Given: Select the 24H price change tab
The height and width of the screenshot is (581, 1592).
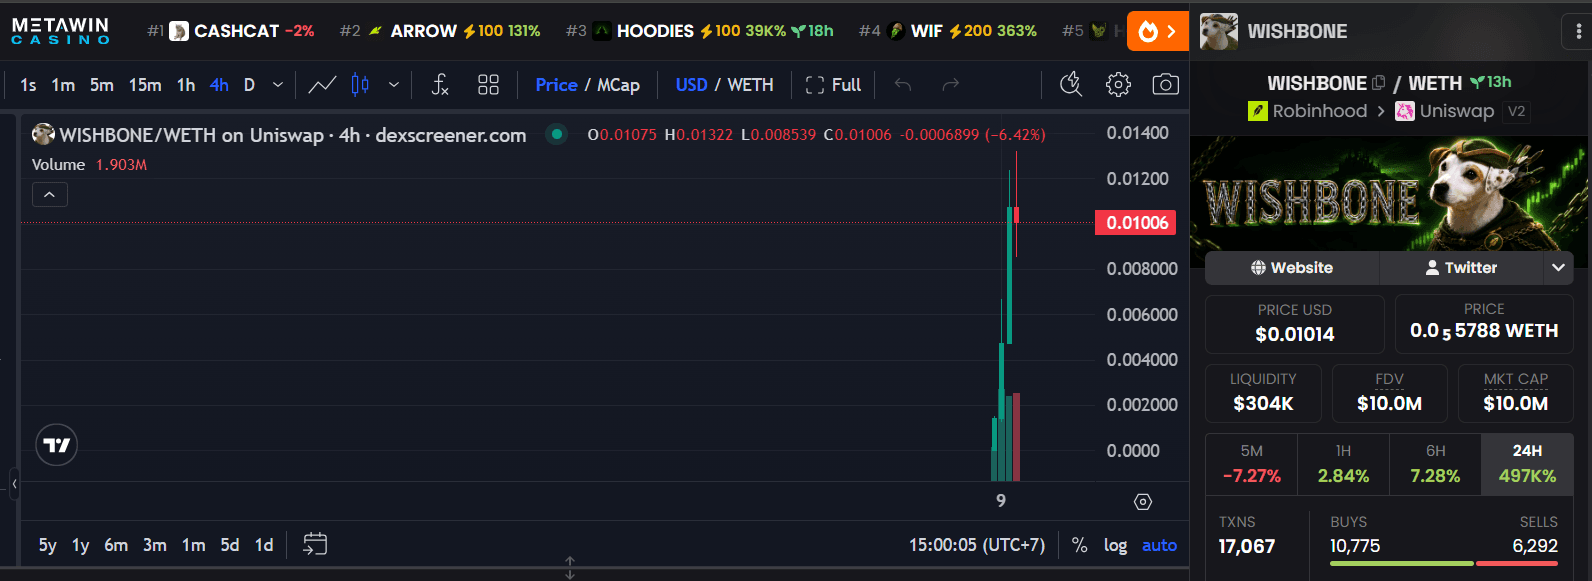Looking at the screenshot, I should 1527,464.
